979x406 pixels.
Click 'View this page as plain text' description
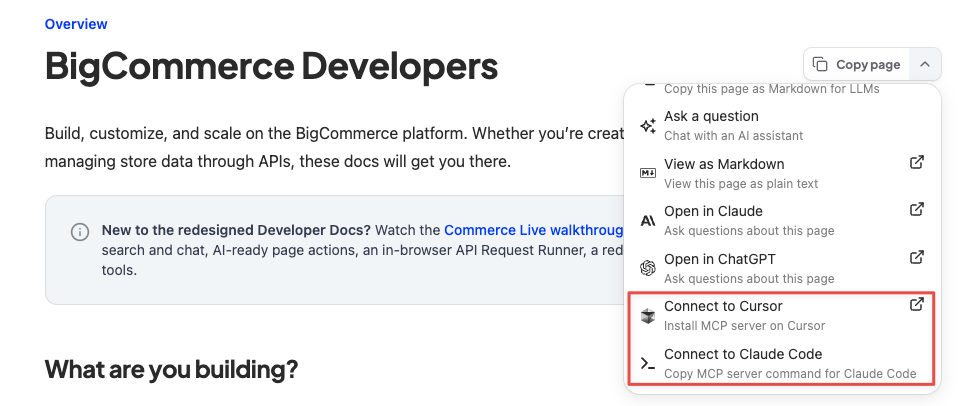741,184
